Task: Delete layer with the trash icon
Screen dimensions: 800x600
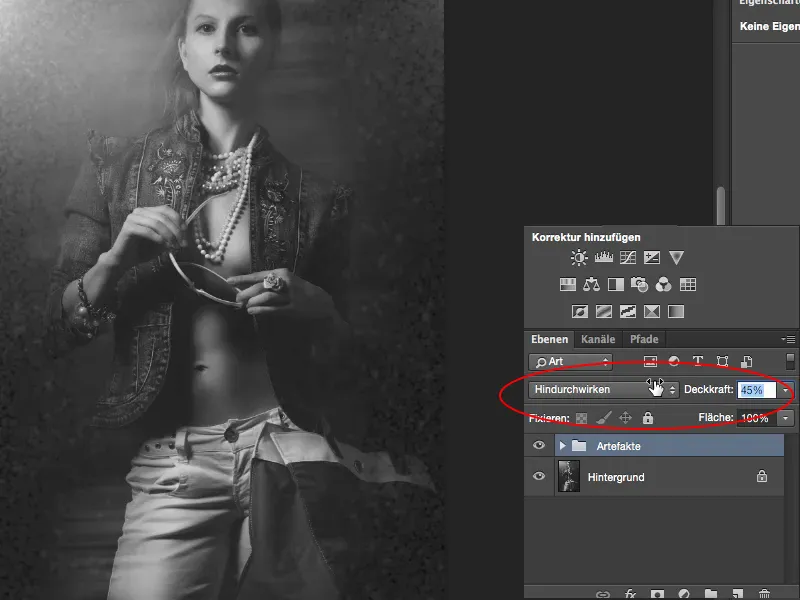Action: pyautogui.click(x=764, y=594)
